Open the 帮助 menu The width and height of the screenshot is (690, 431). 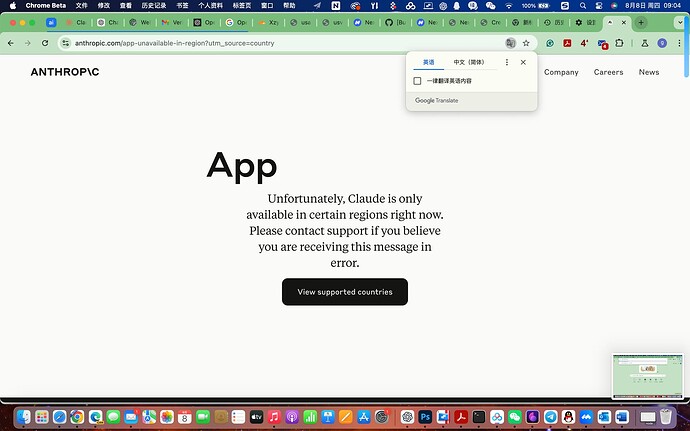[x=289, y=6]
